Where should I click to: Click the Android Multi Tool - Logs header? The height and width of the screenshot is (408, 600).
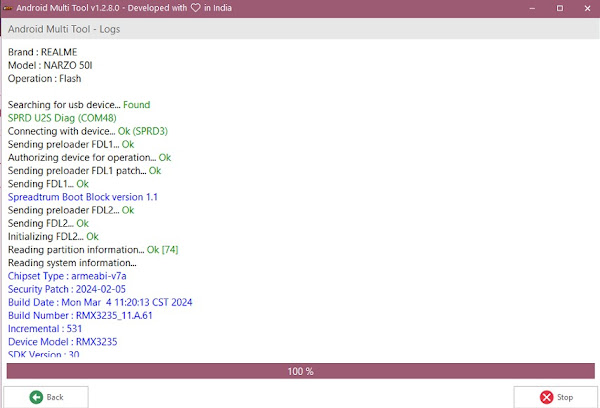point(65,29)
